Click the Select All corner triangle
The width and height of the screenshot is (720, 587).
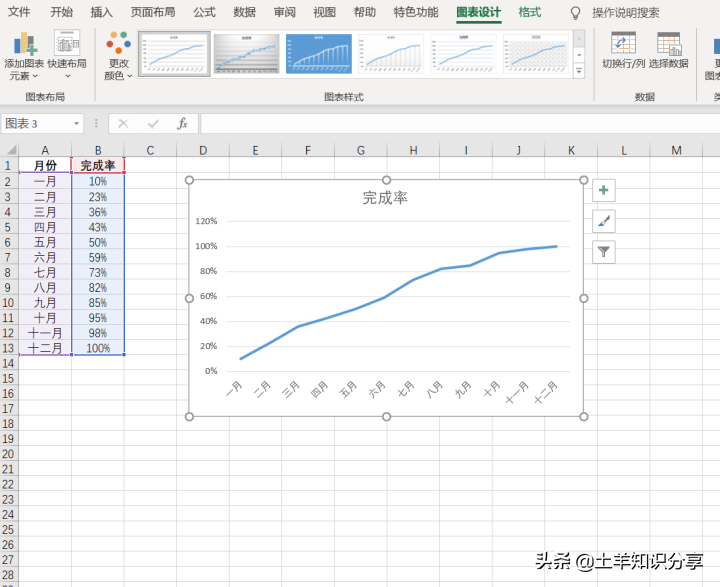click(11, 150)
